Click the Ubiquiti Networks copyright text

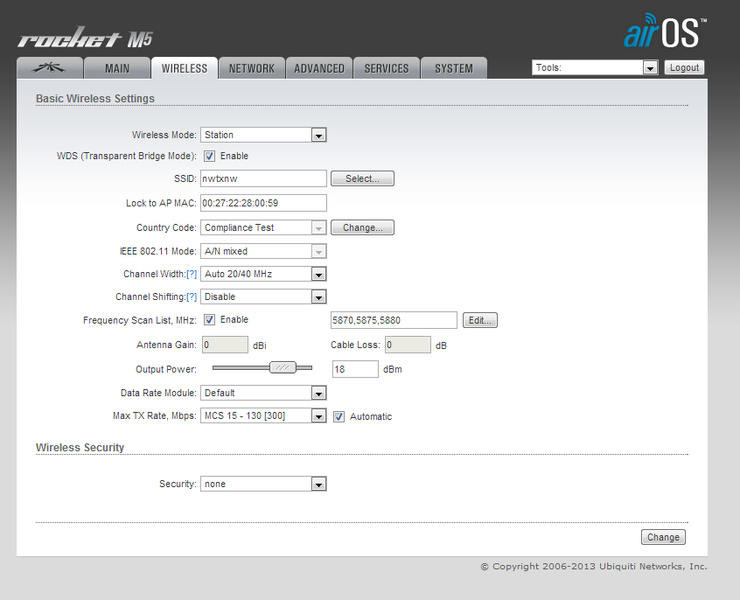pos(594,566)
